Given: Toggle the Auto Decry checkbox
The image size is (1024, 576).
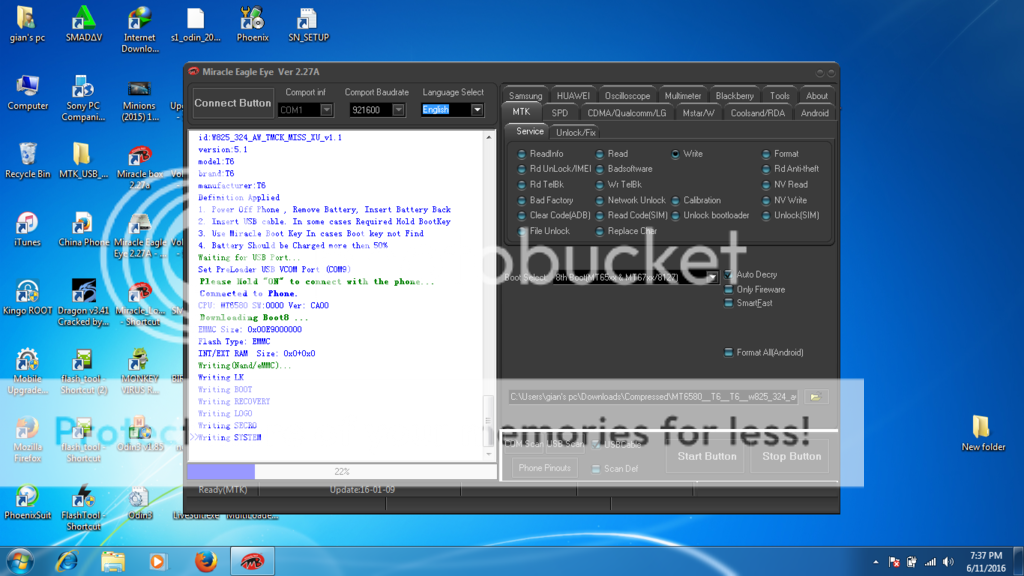Looking at the screenshot, I should coord(729,274).
